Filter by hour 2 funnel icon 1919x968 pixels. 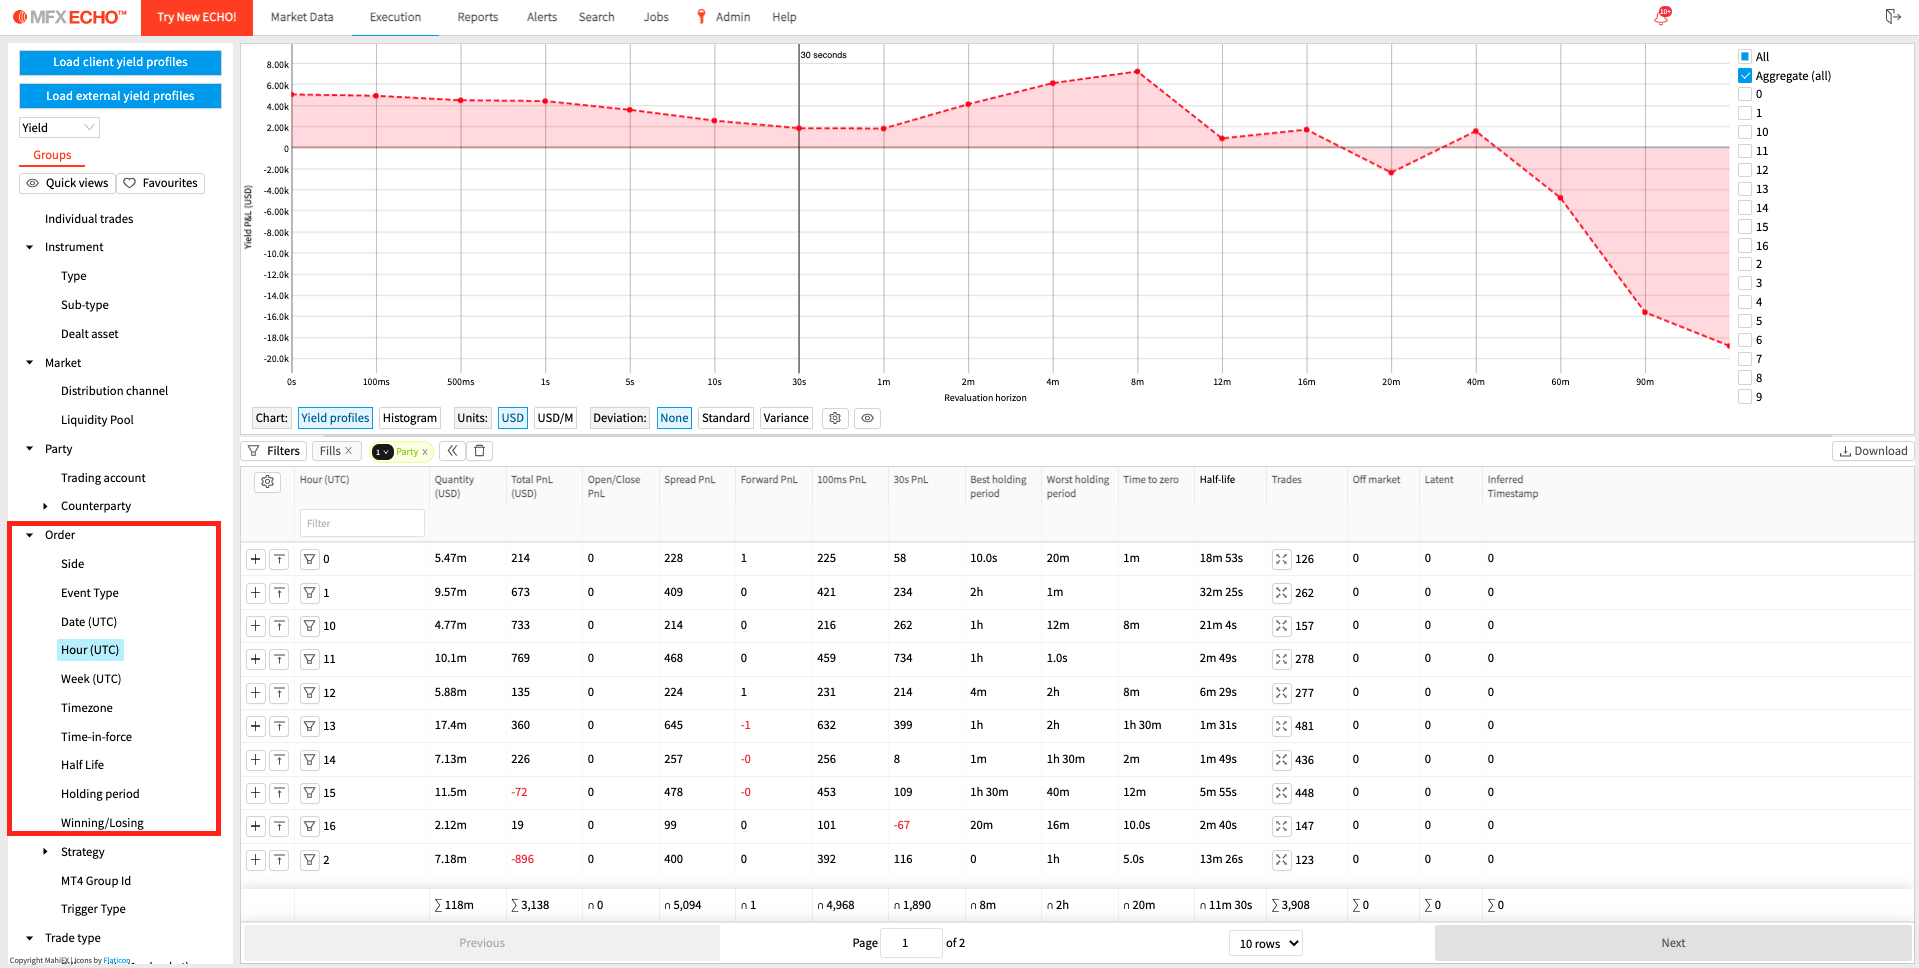point(310,860)
